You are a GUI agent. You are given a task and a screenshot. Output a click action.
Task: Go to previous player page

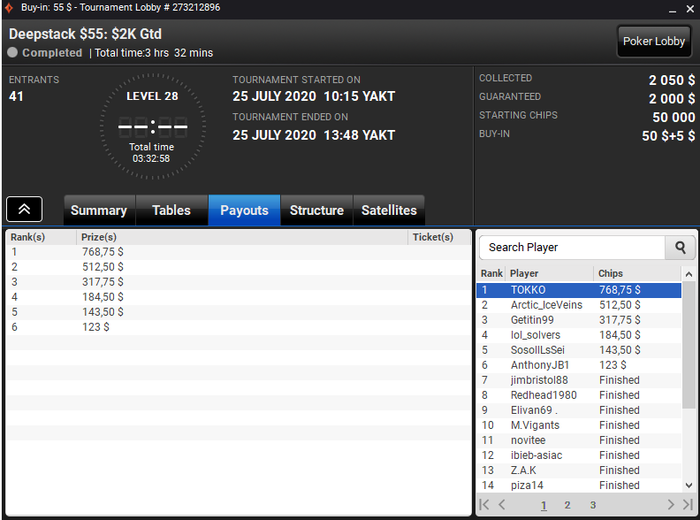tap(502, 505)
